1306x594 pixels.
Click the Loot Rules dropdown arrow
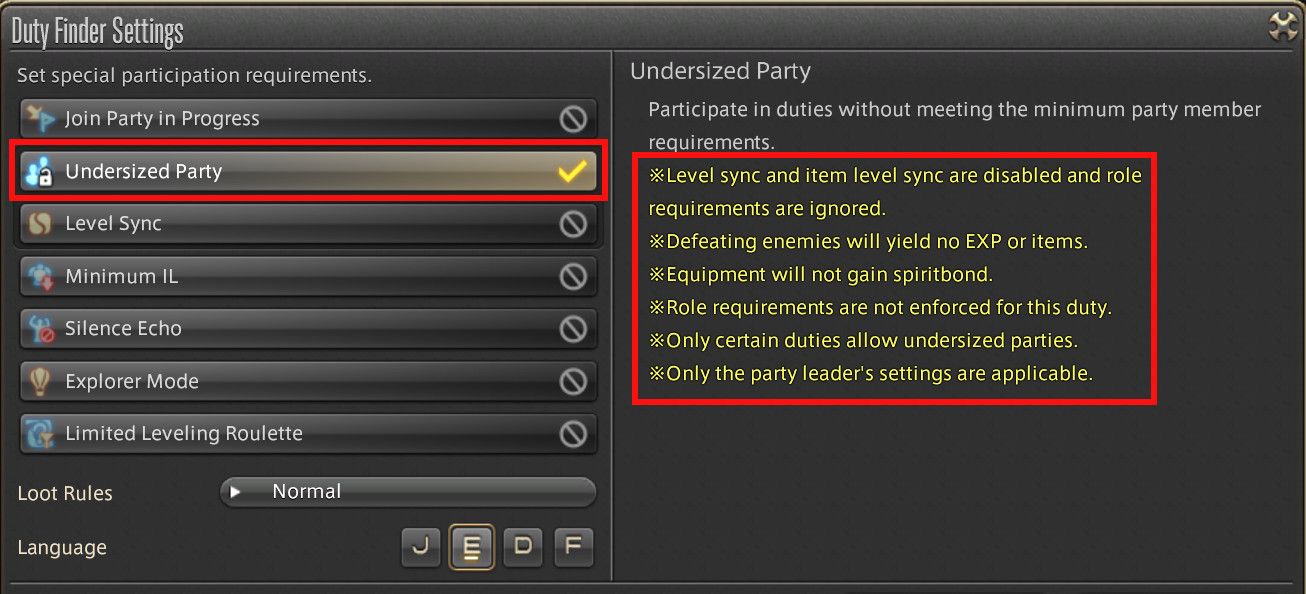pyautogui.click(x=236, y=492)
